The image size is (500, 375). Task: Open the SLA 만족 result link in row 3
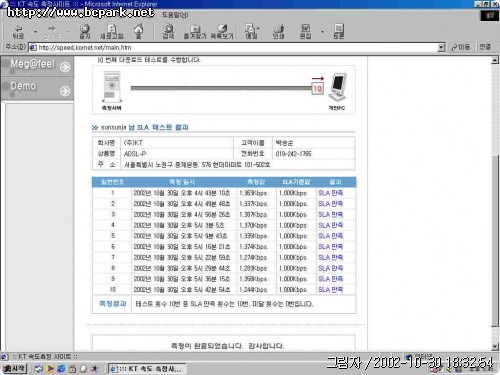(x=330, y=214)
